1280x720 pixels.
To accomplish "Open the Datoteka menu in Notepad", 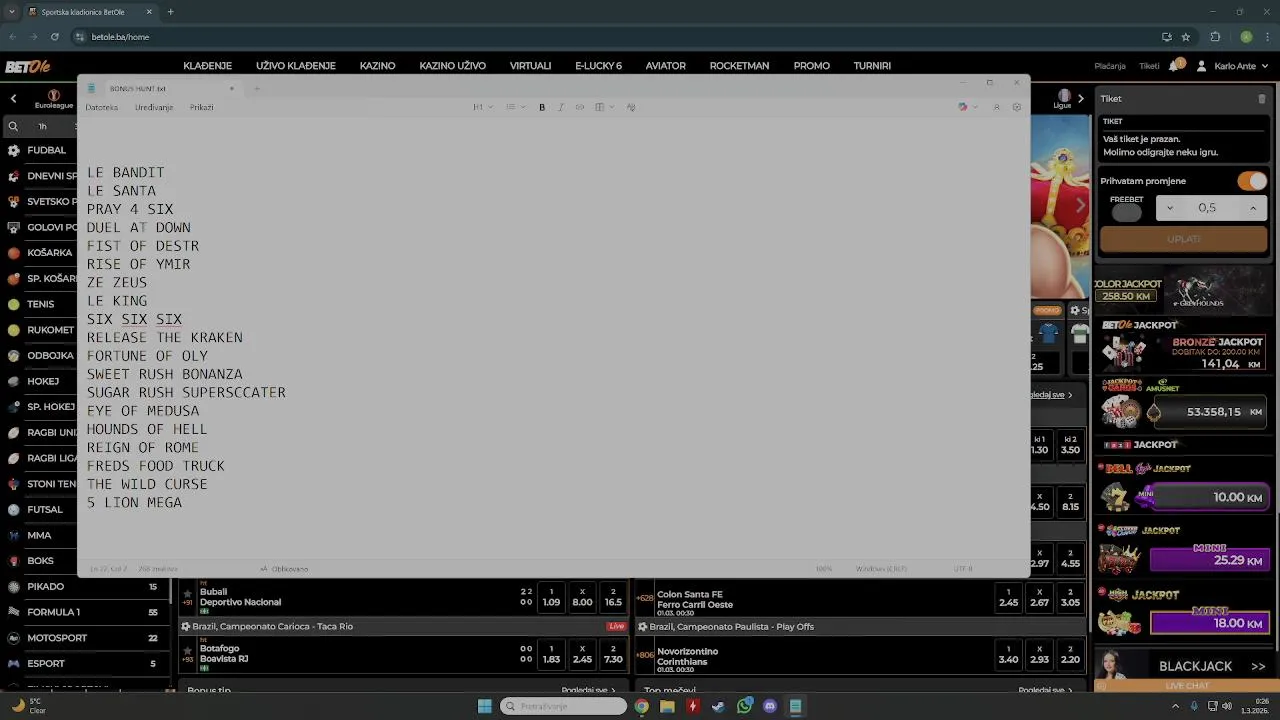I will [101, 107].
